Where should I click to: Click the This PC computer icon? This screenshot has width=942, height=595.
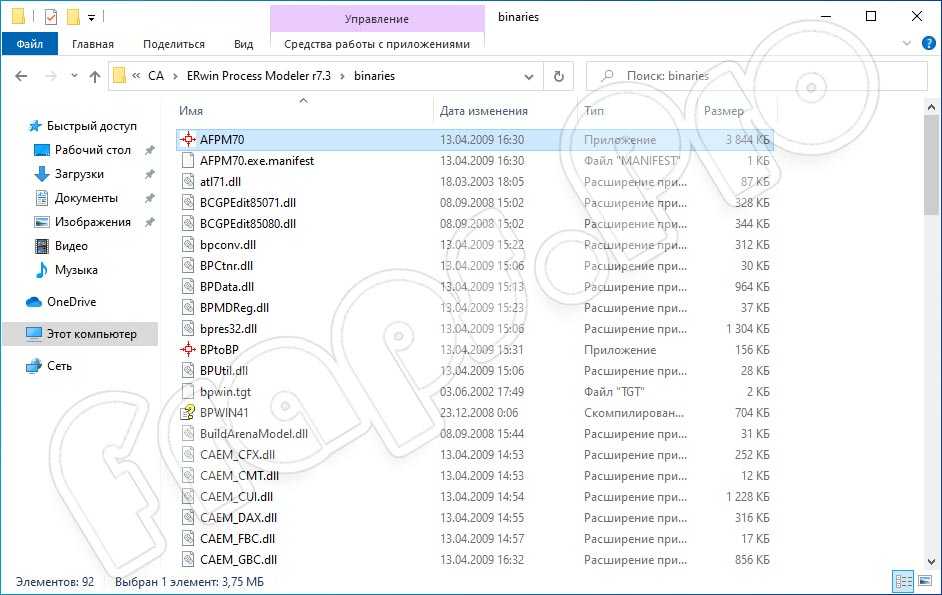tap(34, 334)
